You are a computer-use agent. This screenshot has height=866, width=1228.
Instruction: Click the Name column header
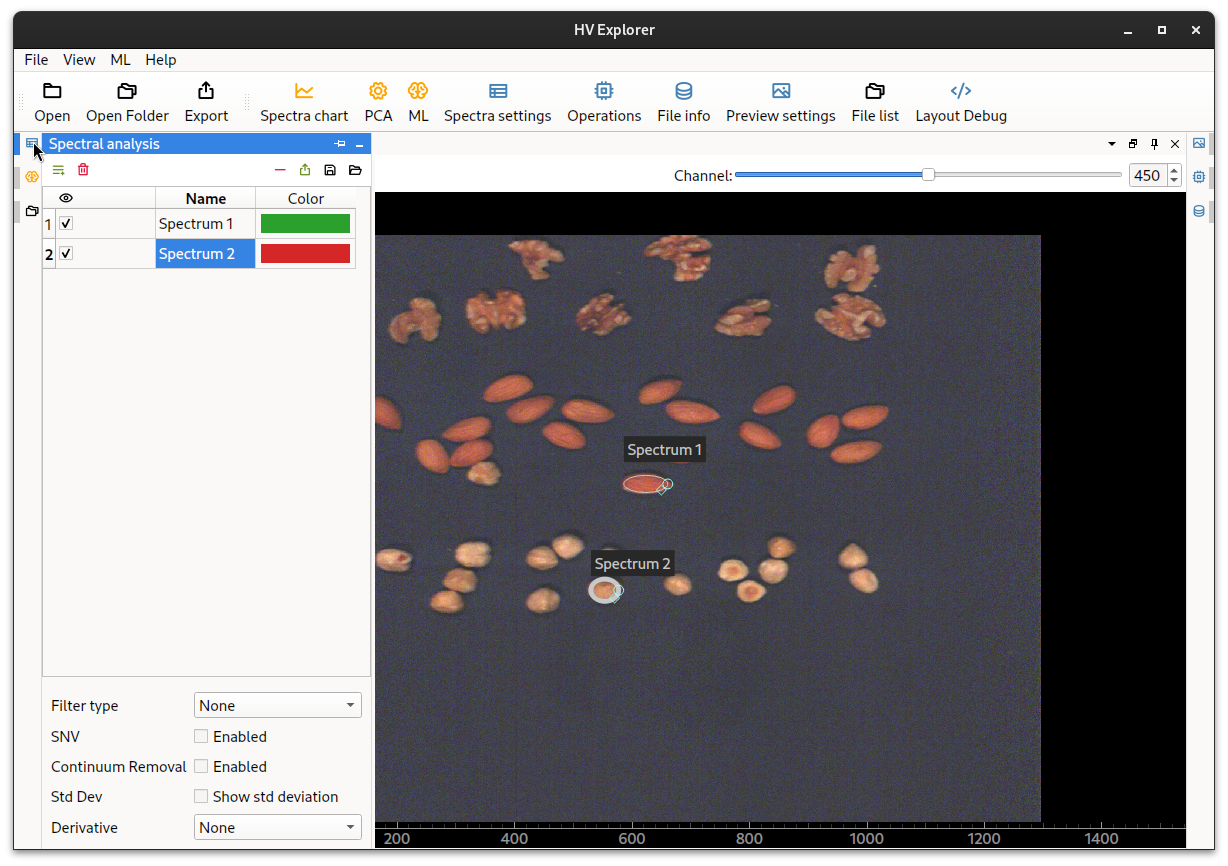coord(206,198)
